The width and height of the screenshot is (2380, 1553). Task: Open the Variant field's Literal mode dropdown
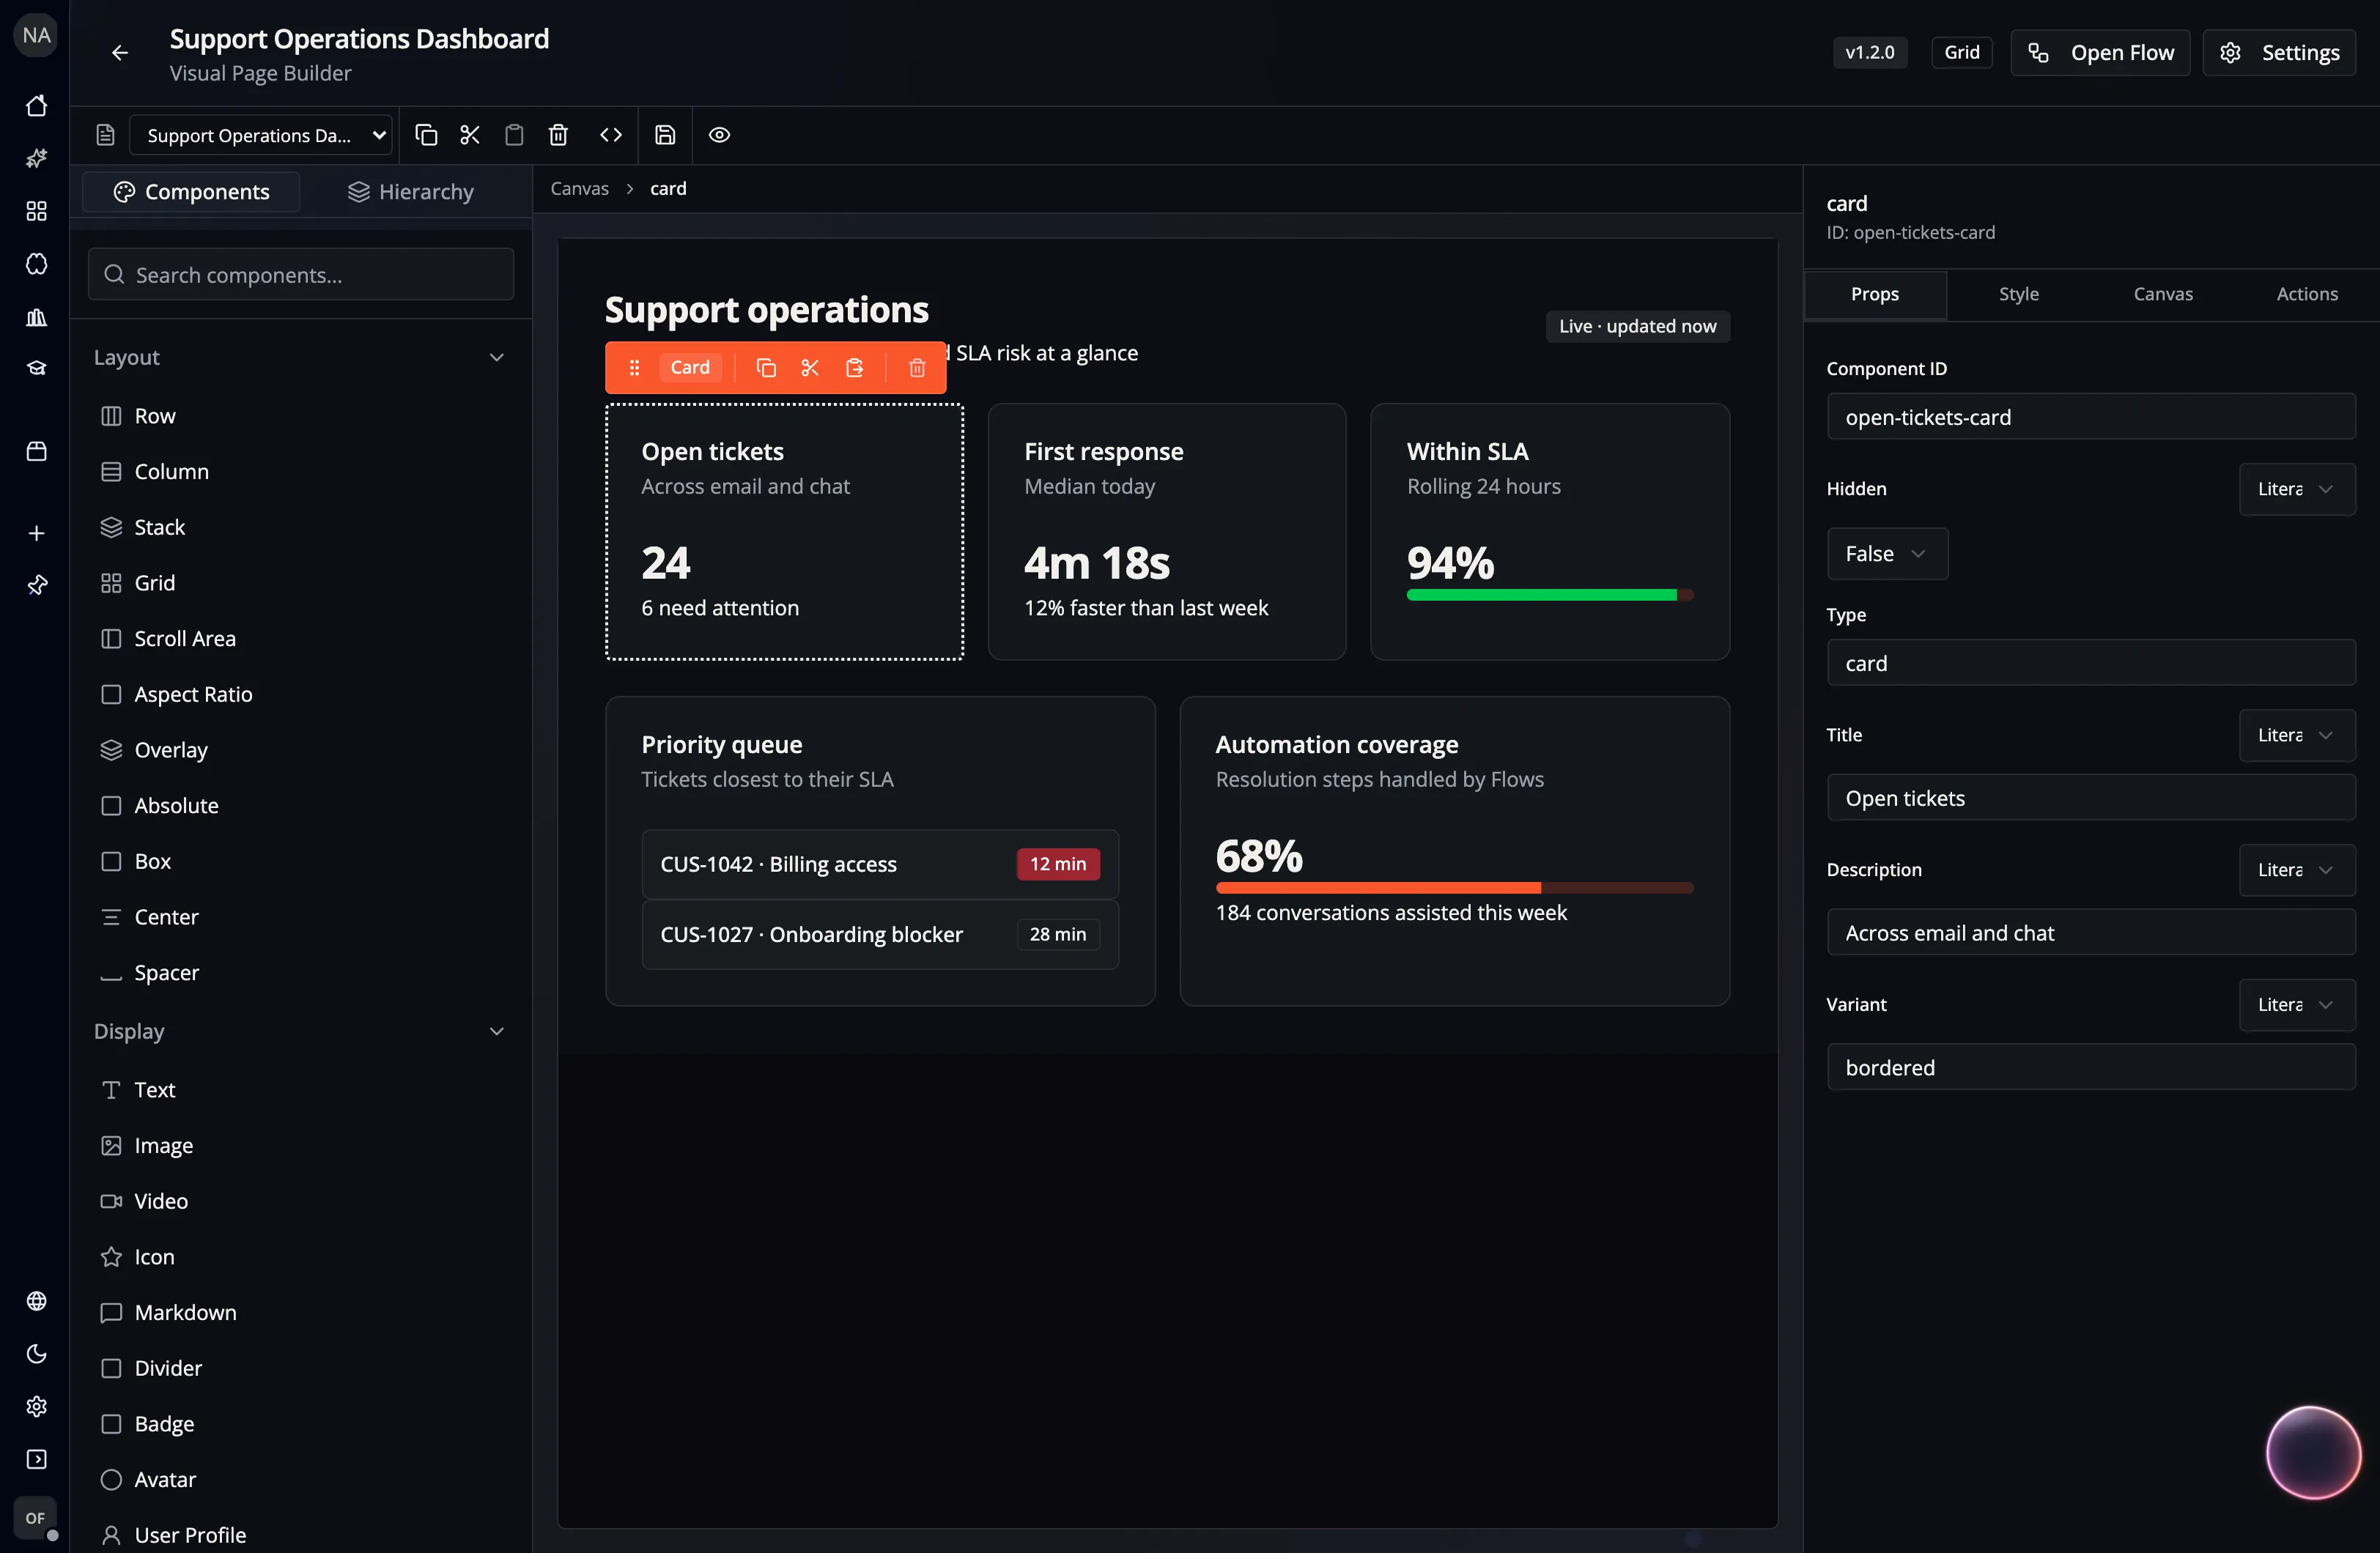point(2297,1005)
